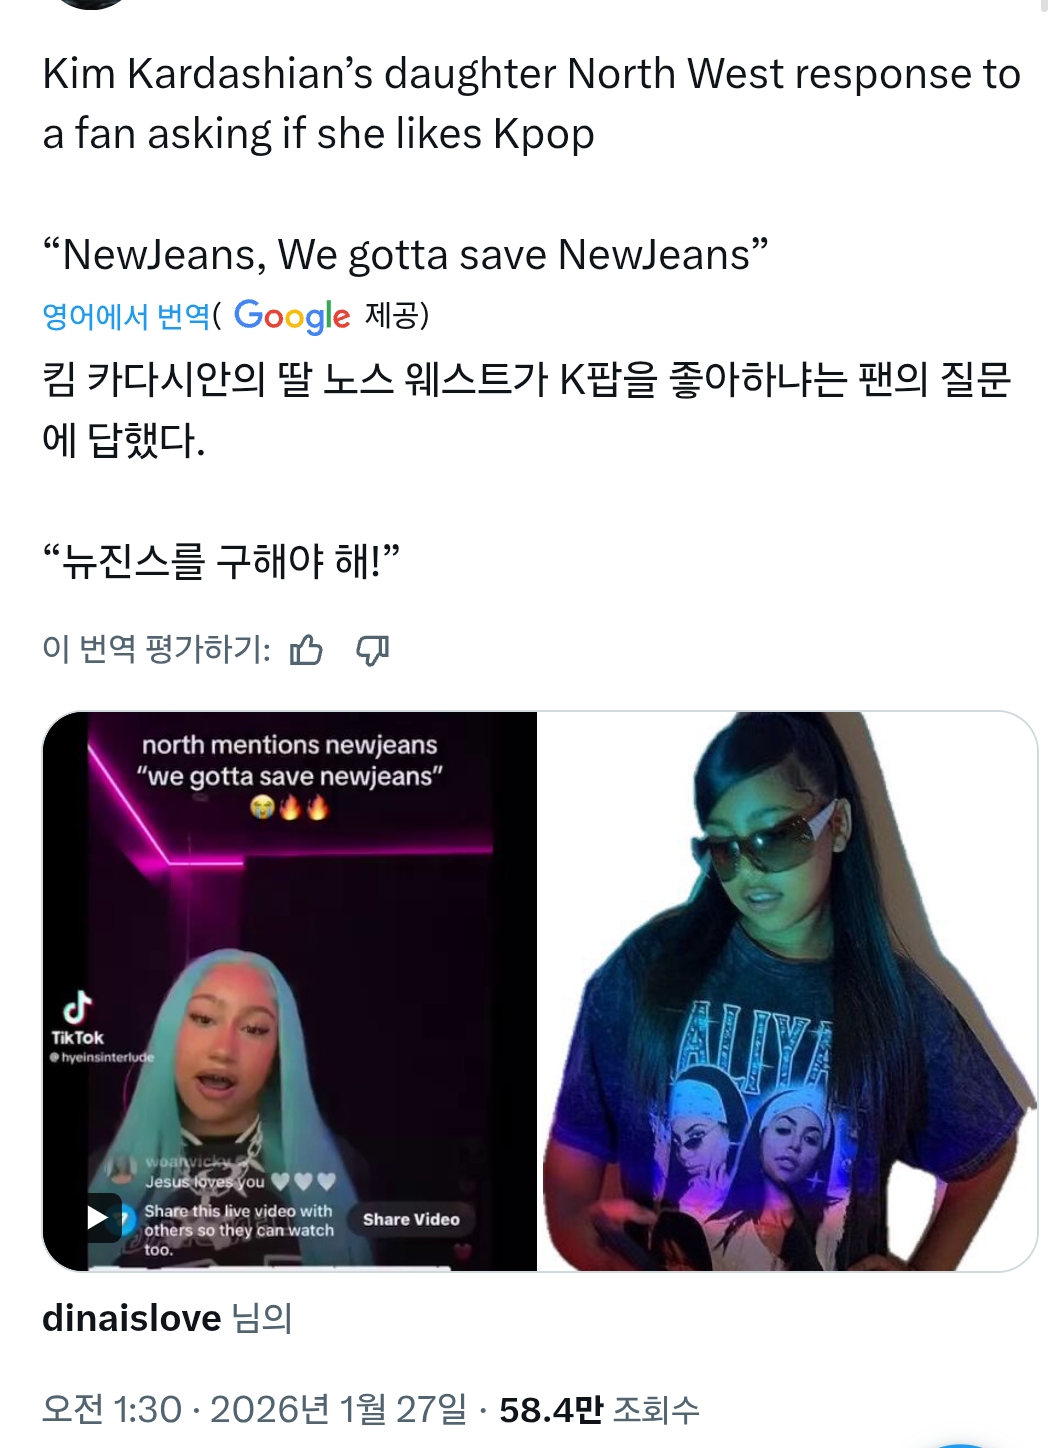The height and width of the screenshot is (1448, 1062).
Task: Play the TikTok video with the play button
Action: 99,1217
